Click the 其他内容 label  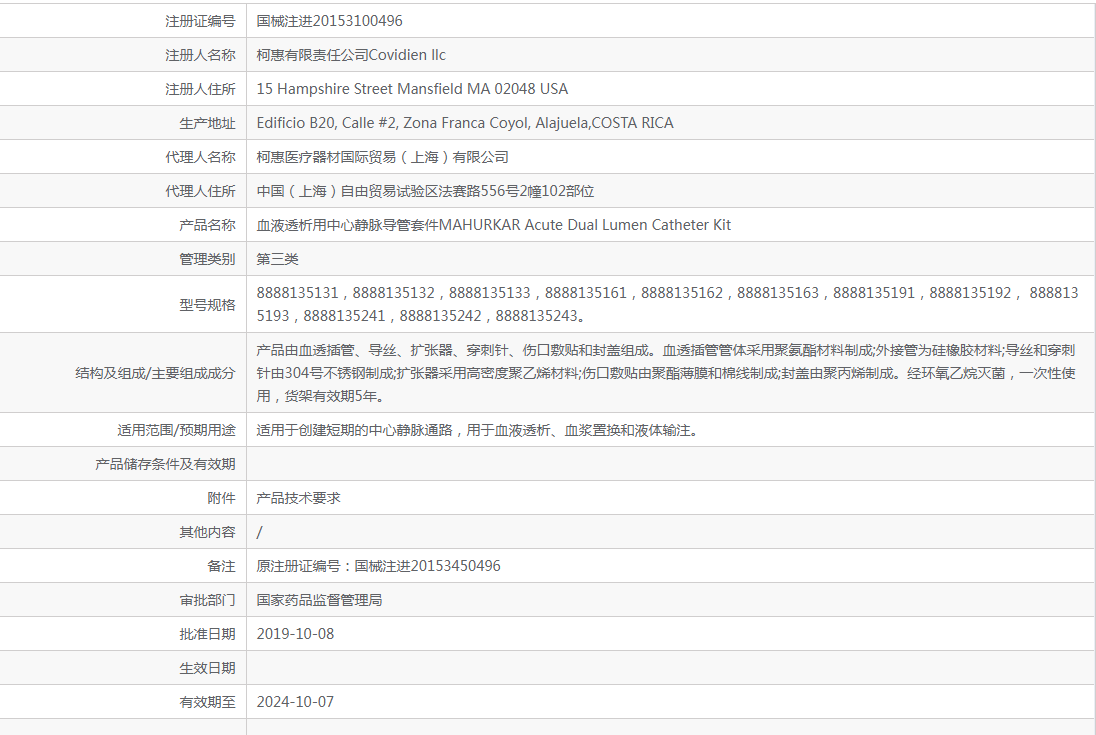[x=207, y=532]
